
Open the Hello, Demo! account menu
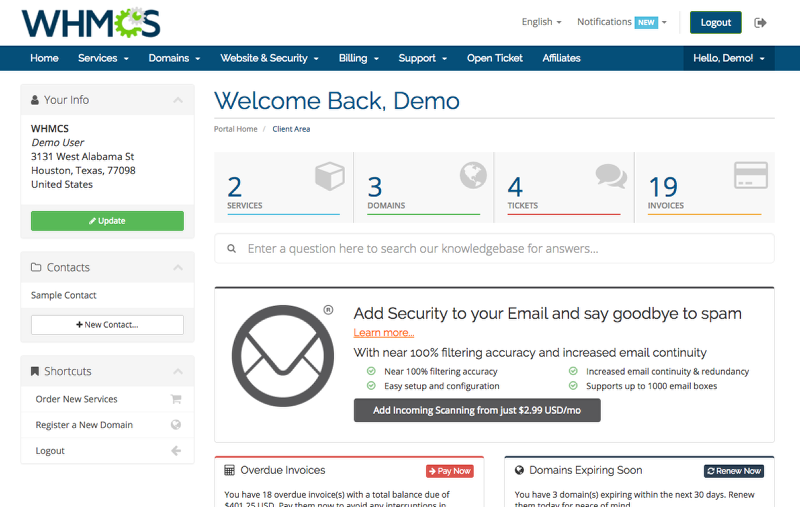click(x=729, y=58)
